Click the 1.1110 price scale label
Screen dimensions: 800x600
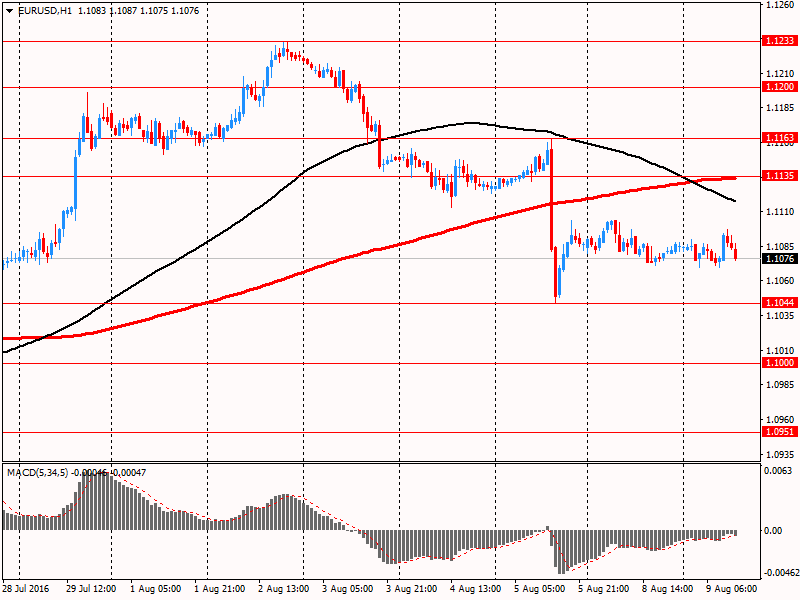[780, 212]
